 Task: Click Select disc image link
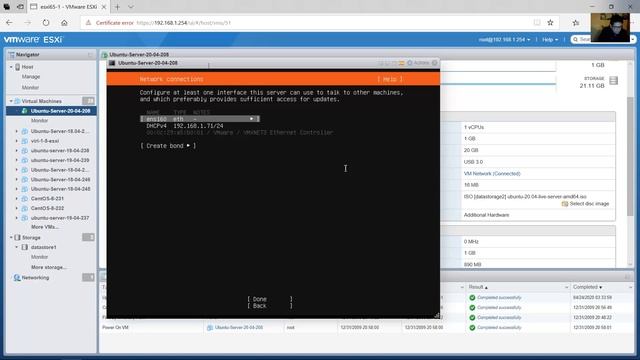click(x=589, y=204)
